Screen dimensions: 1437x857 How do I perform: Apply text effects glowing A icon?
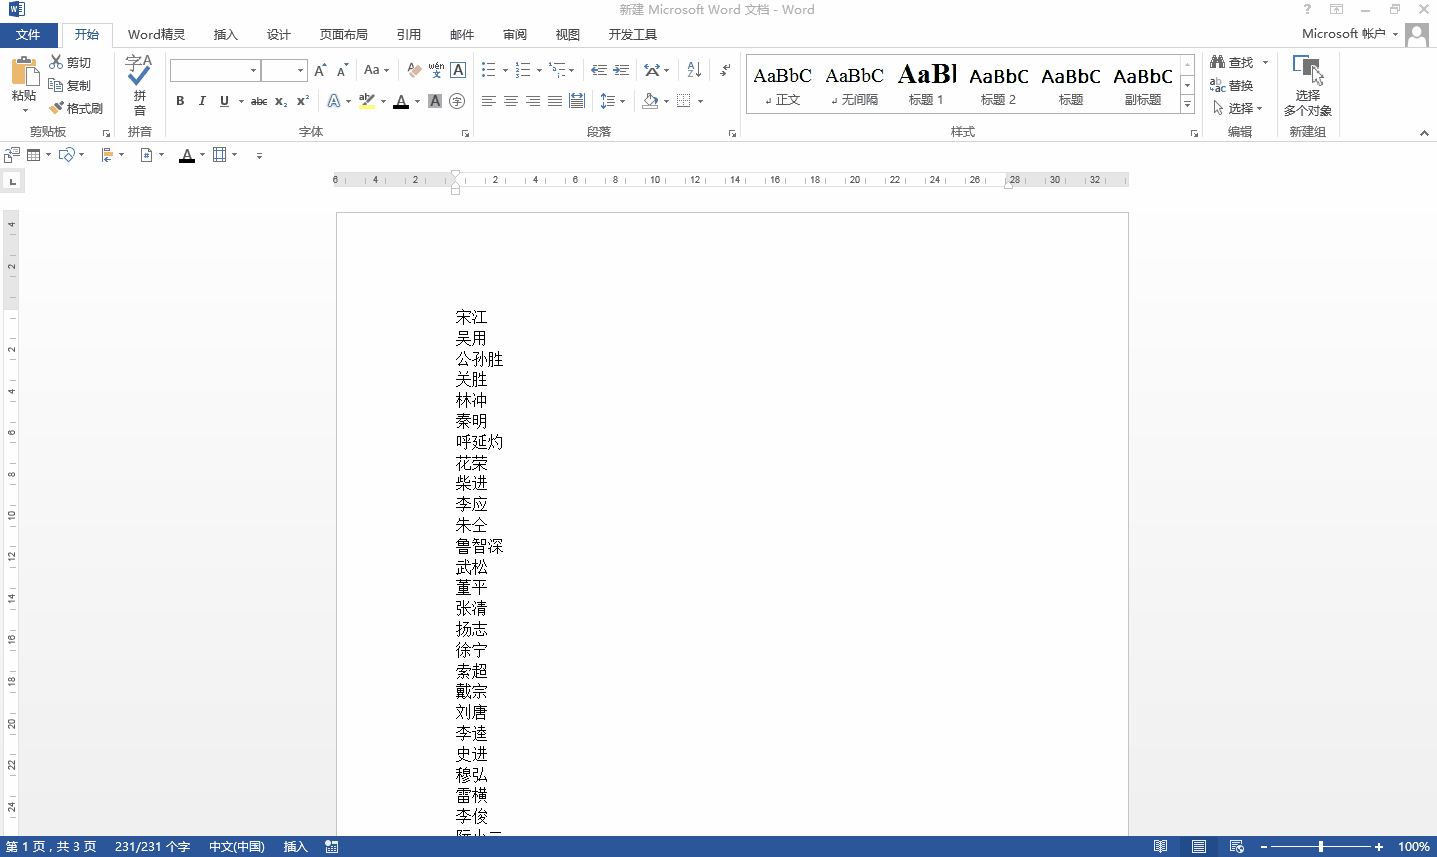coord(334,101)
